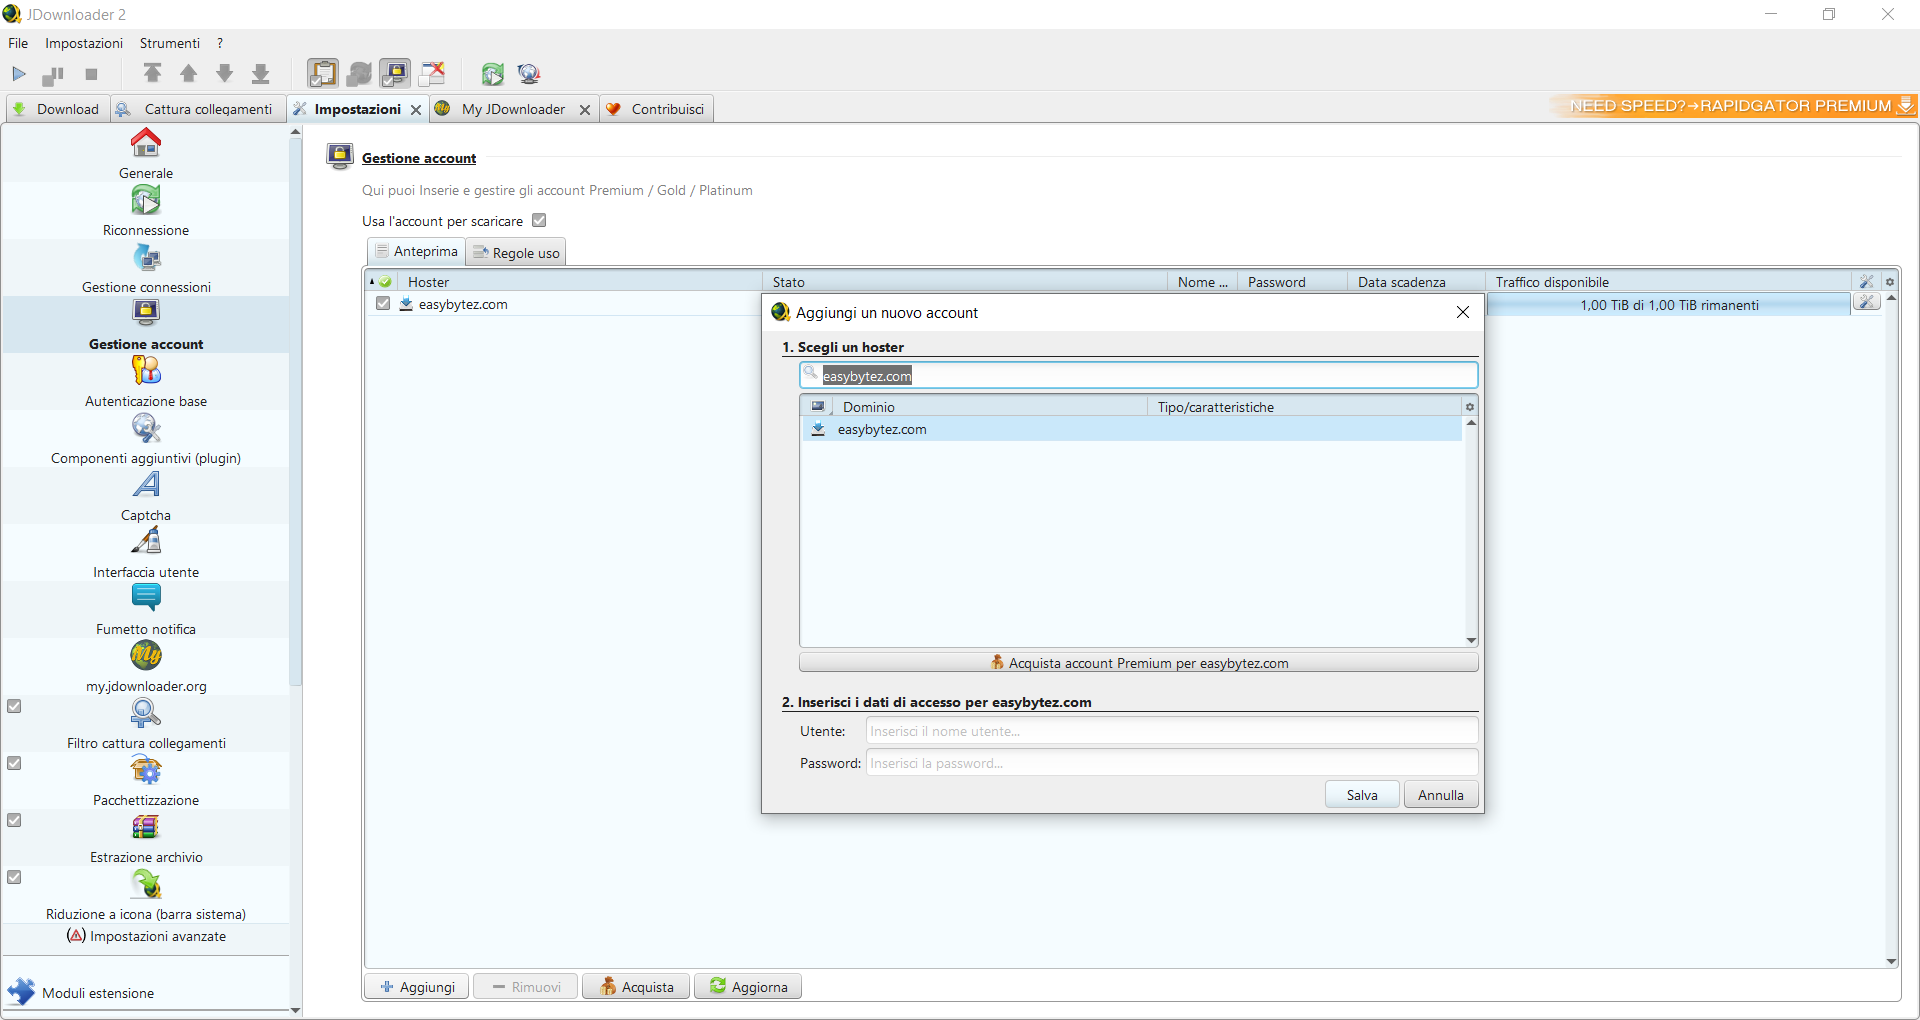Click the single move up arrow icon
Viewport: 1920px width, 1020px height.
188,73
